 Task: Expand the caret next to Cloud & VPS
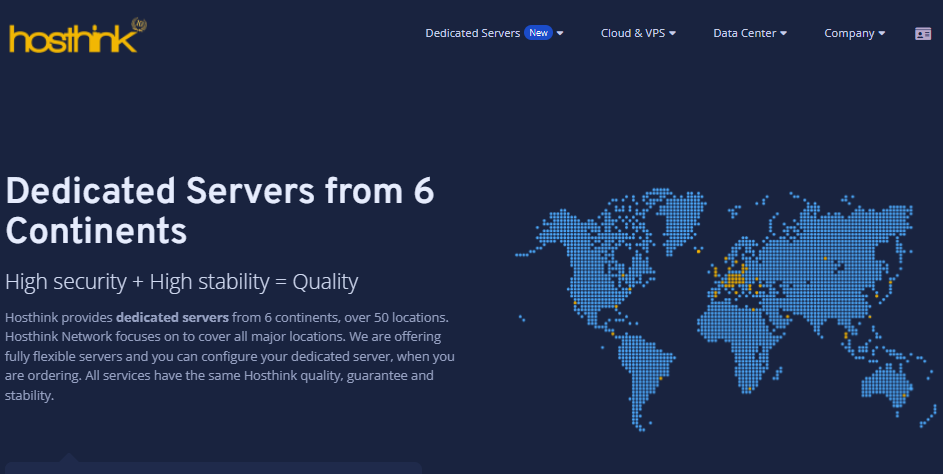click(672, 34)
